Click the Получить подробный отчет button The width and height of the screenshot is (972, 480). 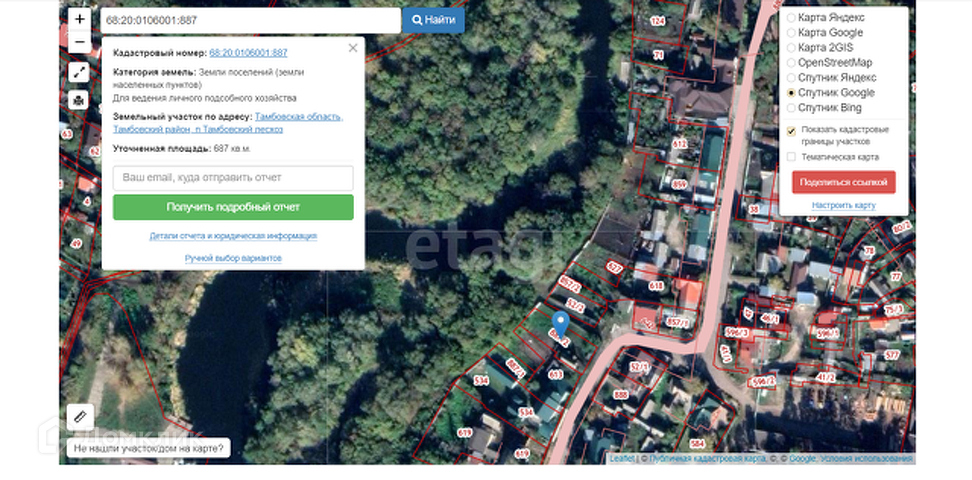[x=233, y=207]
